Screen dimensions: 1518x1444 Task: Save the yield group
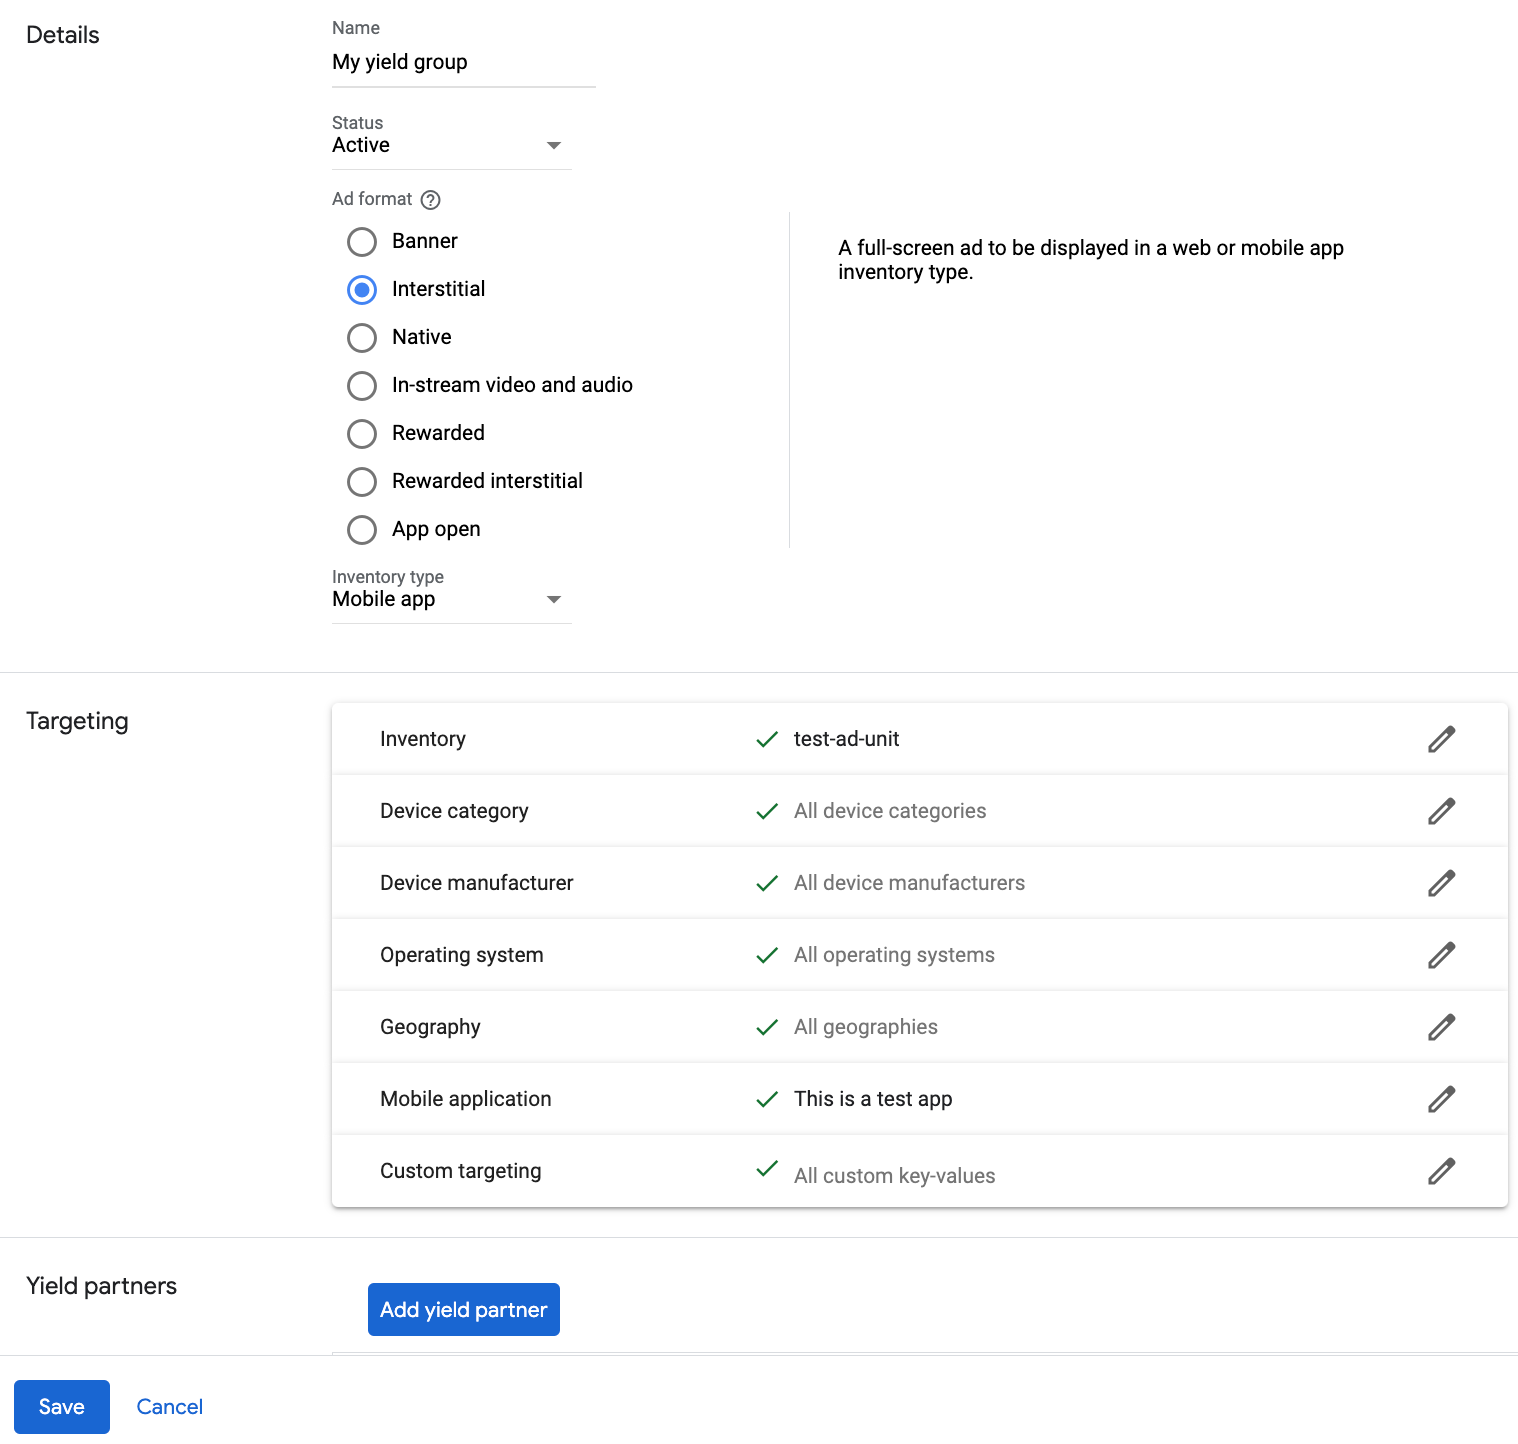[62, 1407]
